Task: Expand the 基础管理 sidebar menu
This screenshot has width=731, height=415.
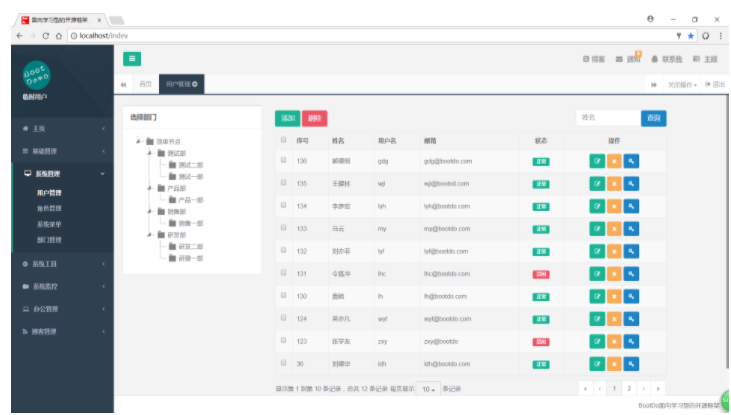Action: tap(62, 151)
